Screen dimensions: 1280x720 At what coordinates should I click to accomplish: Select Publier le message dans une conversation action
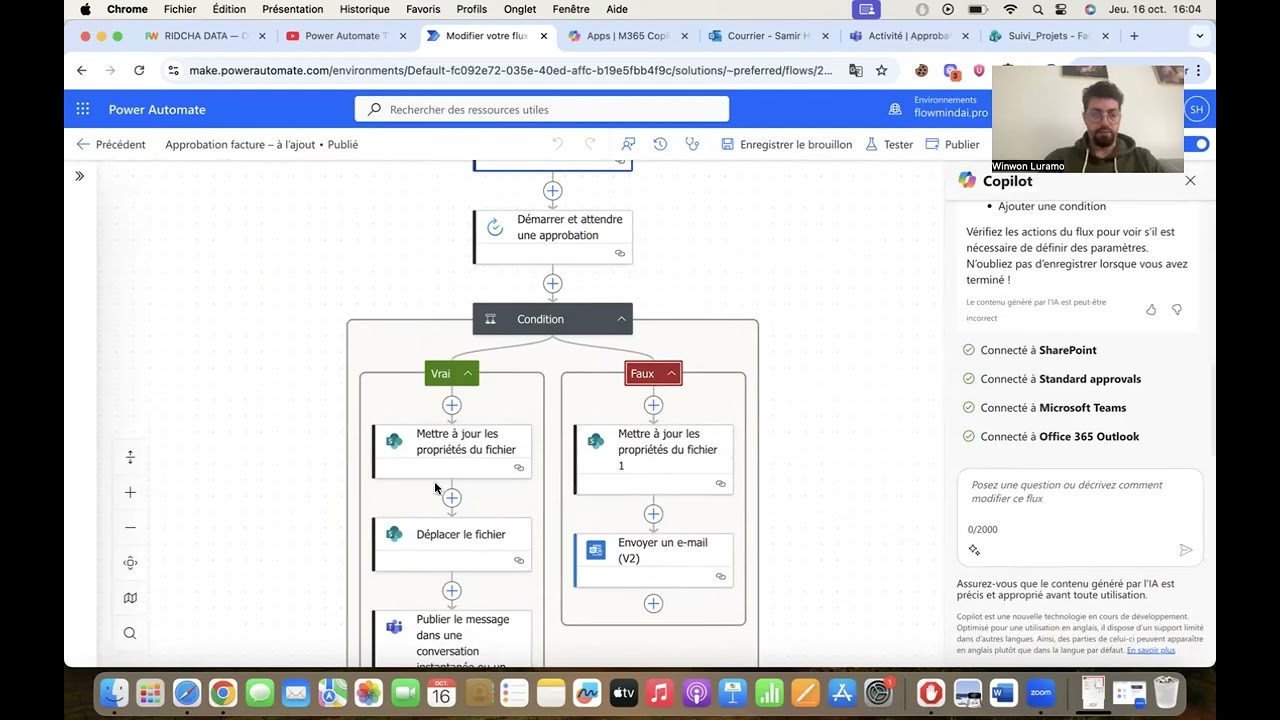coord(452,639)
